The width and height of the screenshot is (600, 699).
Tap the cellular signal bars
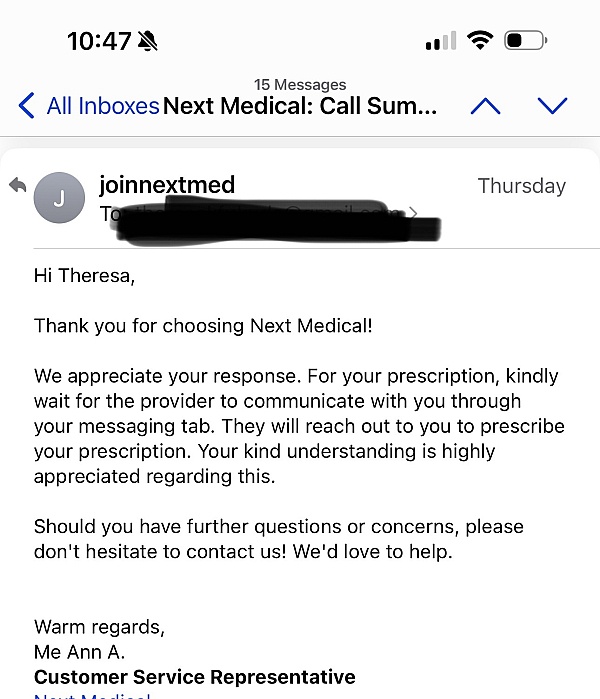[x=440, y=41]
